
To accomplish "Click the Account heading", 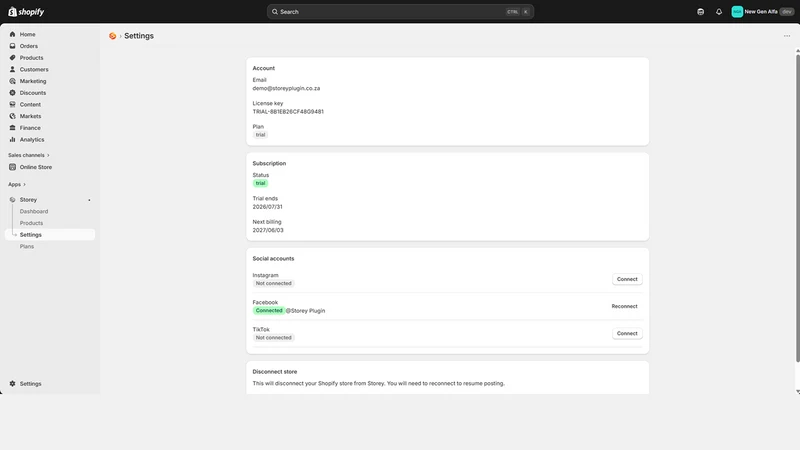I will 263,68.
